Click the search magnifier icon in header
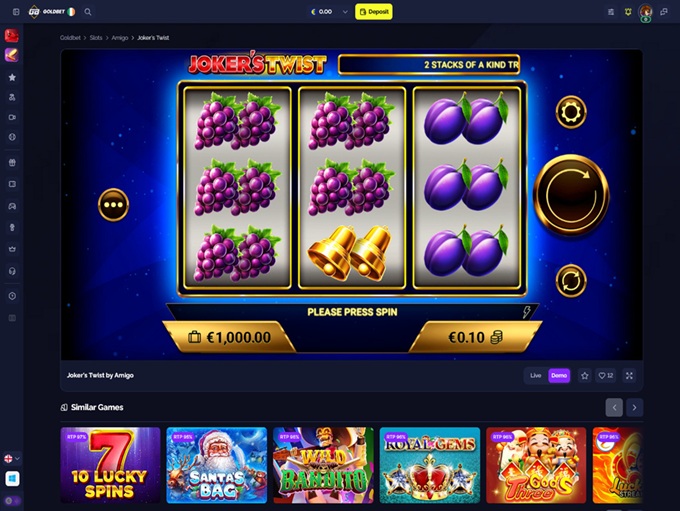Screen dimensions: 680x511 (88, 12)
